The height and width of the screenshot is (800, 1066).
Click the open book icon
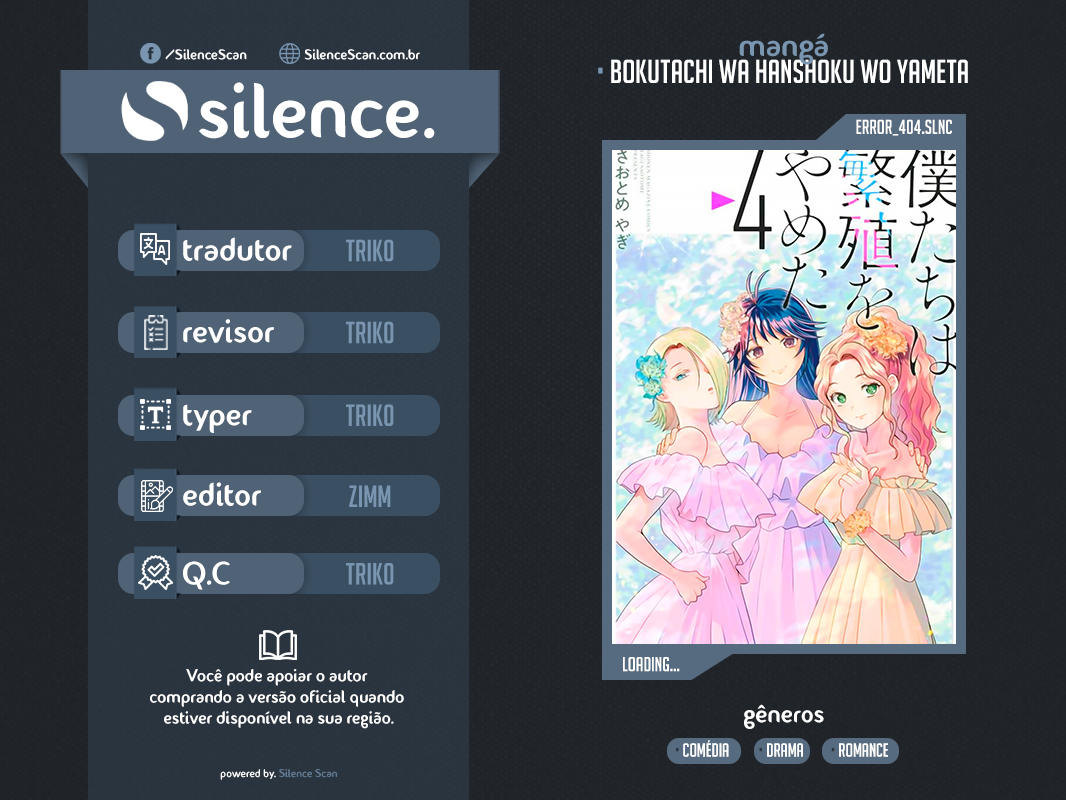(x=277, y=645)
